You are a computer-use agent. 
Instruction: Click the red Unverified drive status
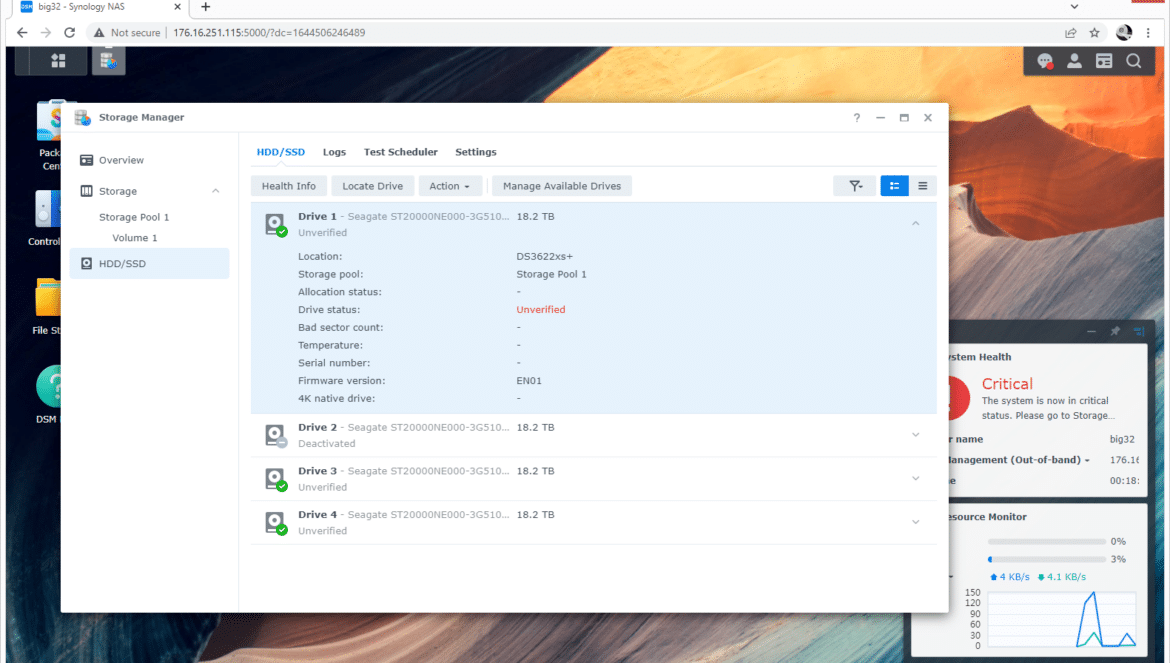(541, 309)
